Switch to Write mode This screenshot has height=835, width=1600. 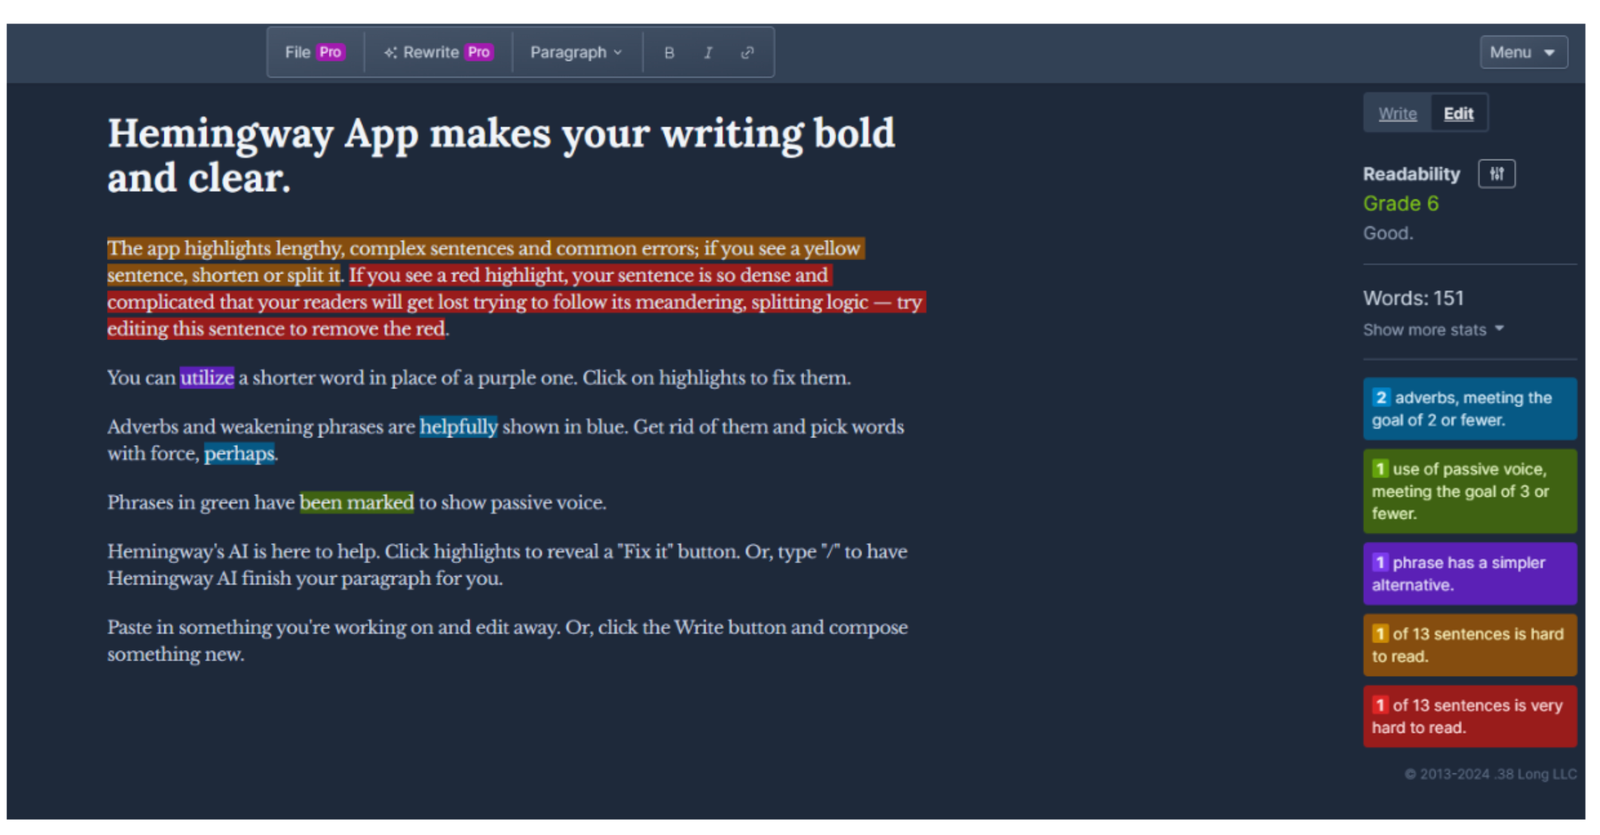(1397, 114)
